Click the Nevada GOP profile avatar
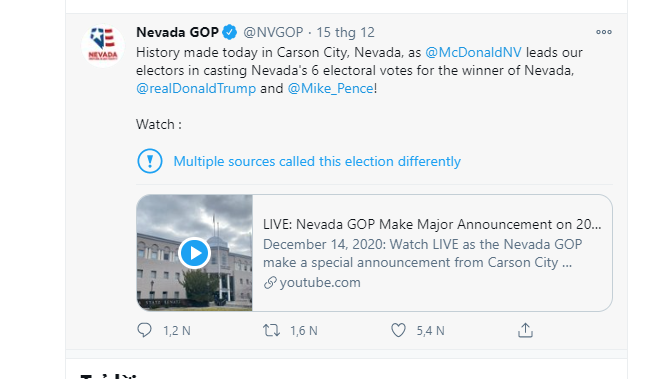This screenshot has width=650, height=379. 103,45
